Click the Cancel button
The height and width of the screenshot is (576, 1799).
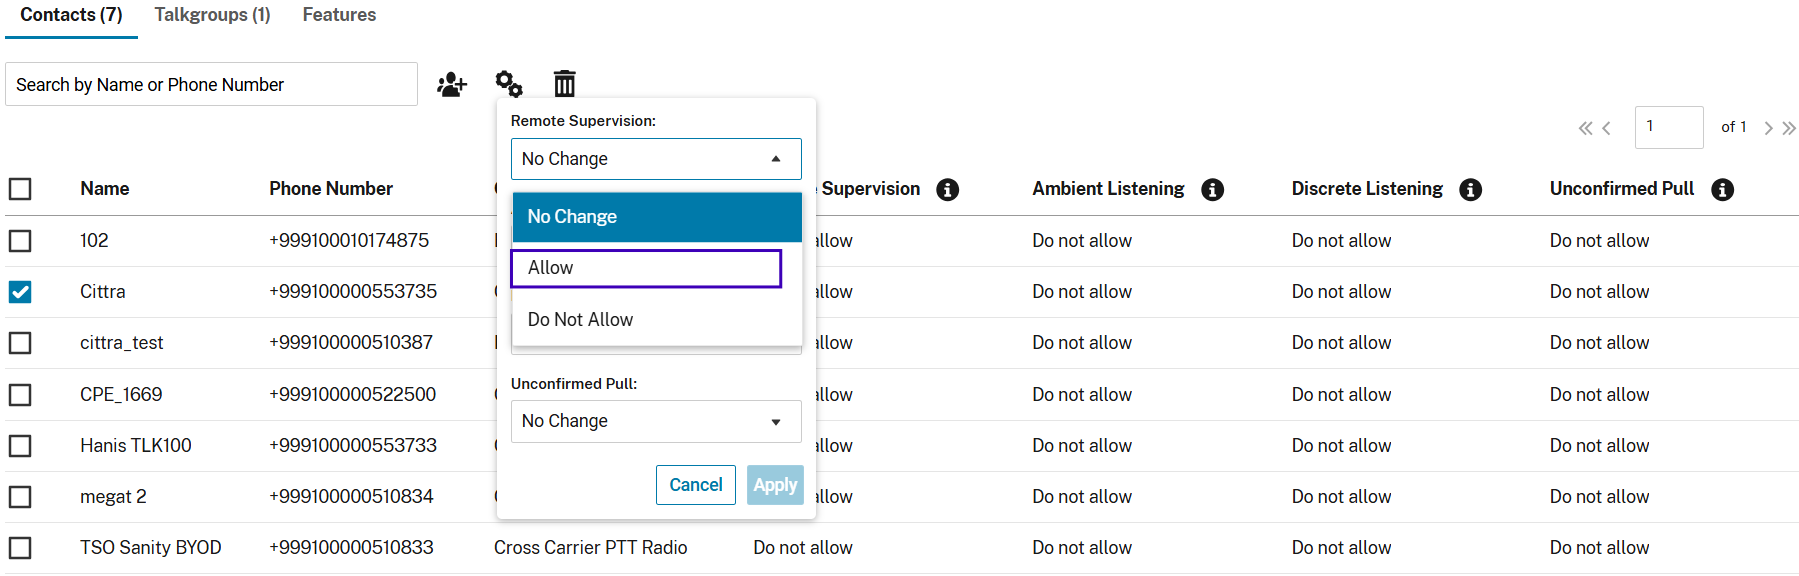[696, 485]
